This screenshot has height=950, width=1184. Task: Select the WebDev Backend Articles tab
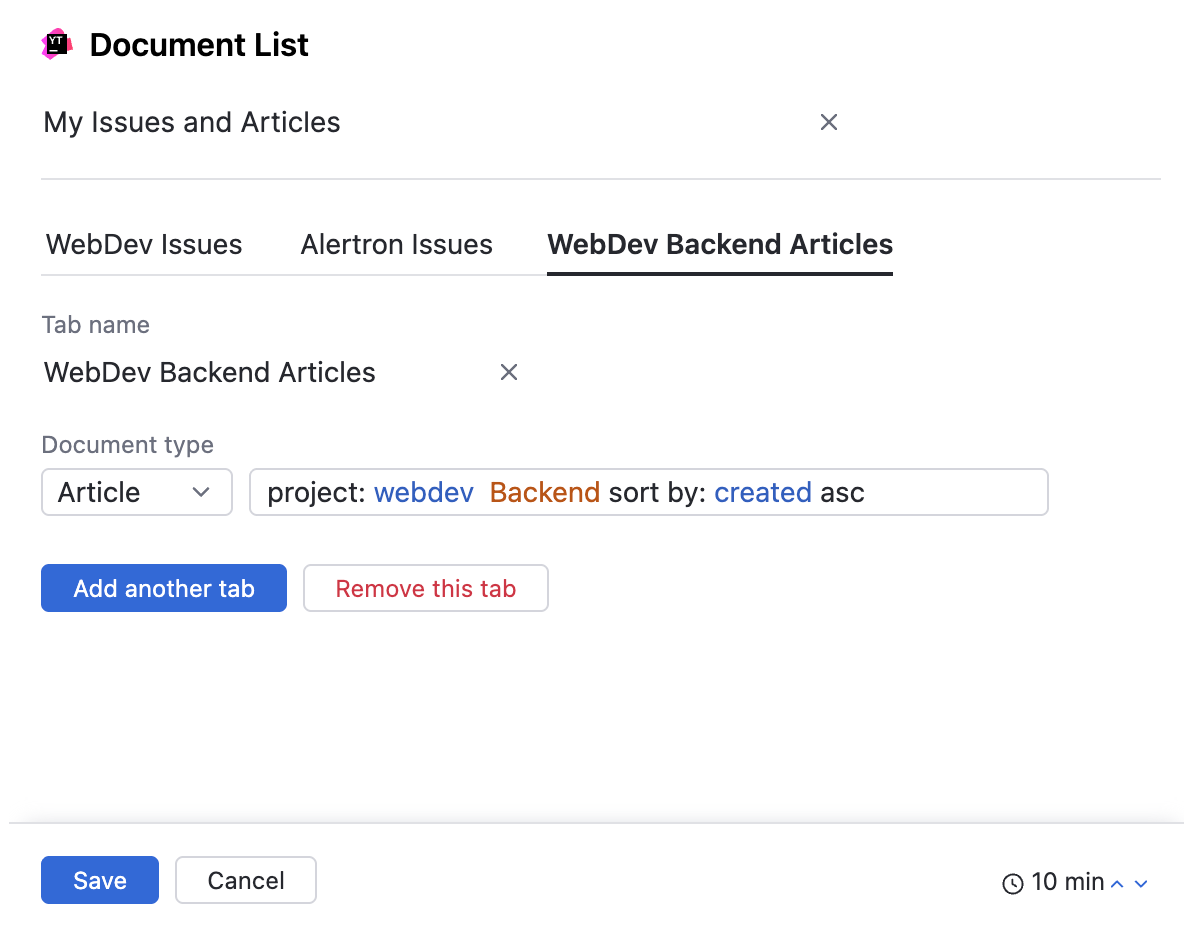[719, 244]
